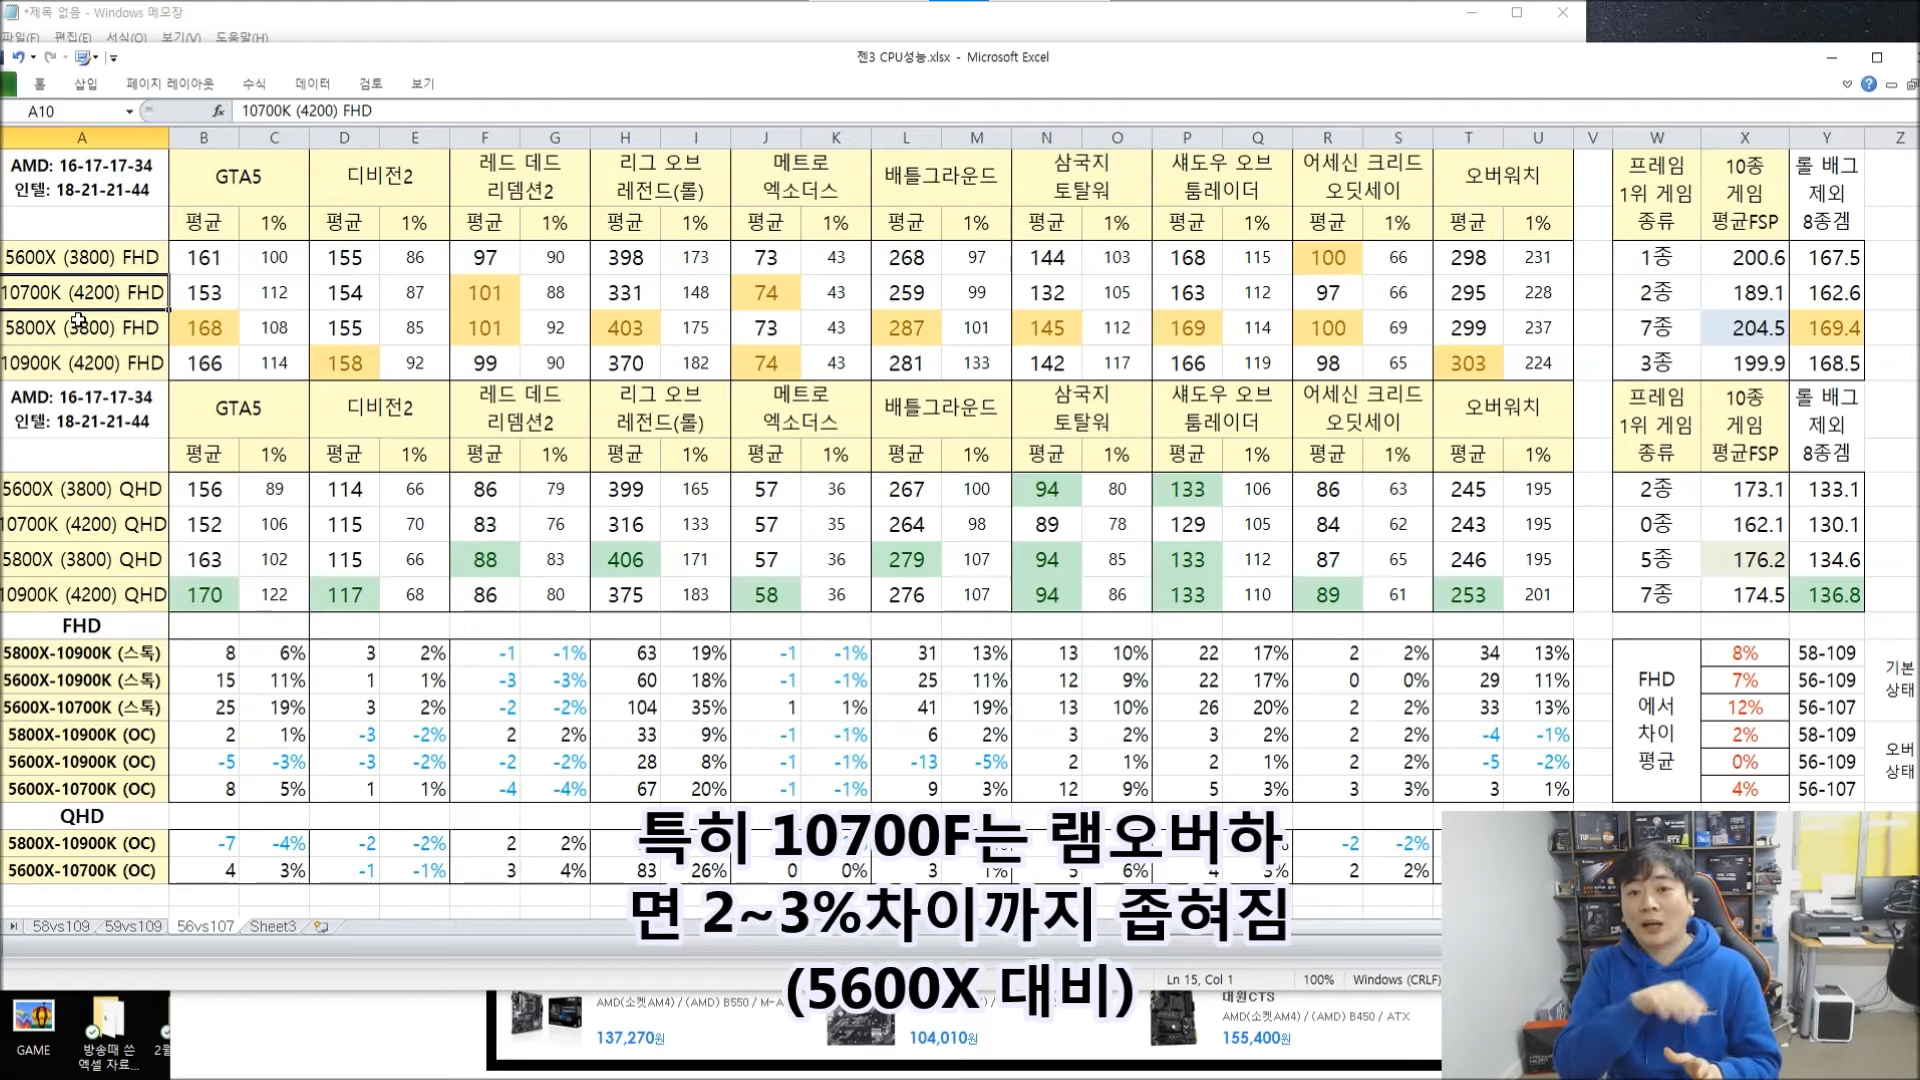1920x1080 pixels.
Task: Open the Undo history dropdown arrow
Action: 33,58
